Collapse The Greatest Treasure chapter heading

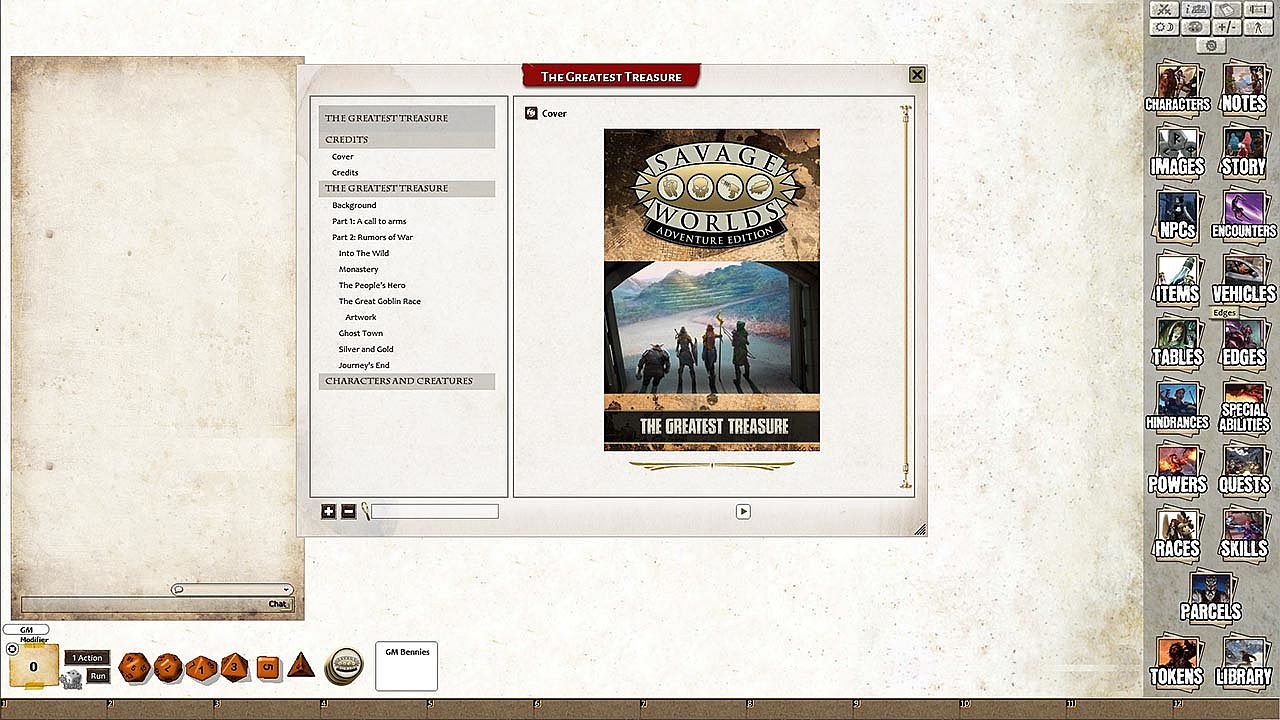[x=407, y=188]
